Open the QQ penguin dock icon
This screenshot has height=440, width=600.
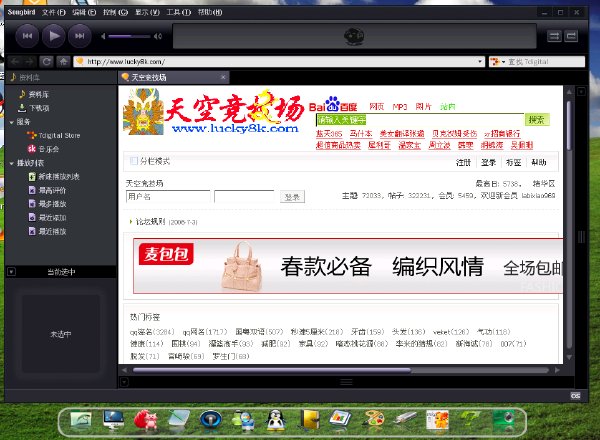point(276,420)
